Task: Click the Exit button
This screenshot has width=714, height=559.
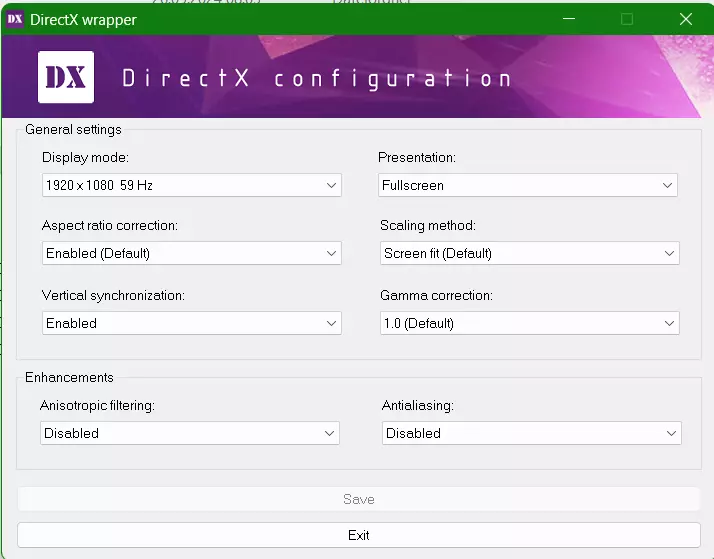Action: 359,535
